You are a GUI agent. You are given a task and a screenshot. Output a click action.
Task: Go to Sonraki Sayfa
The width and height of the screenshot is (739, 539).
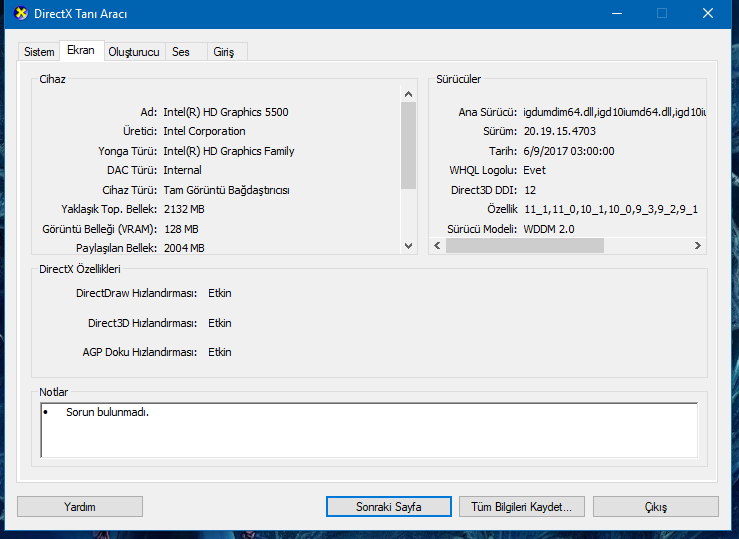pos(388,506)
